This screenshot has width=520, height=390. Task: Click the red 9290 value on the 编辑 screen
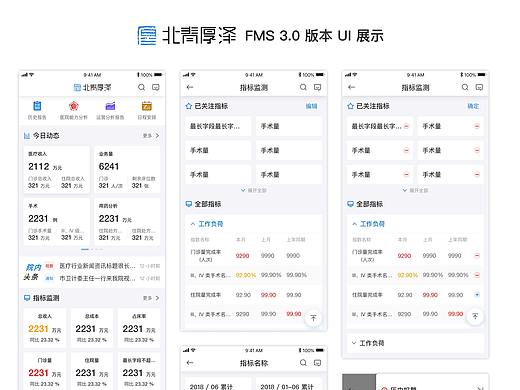(242, 256)
